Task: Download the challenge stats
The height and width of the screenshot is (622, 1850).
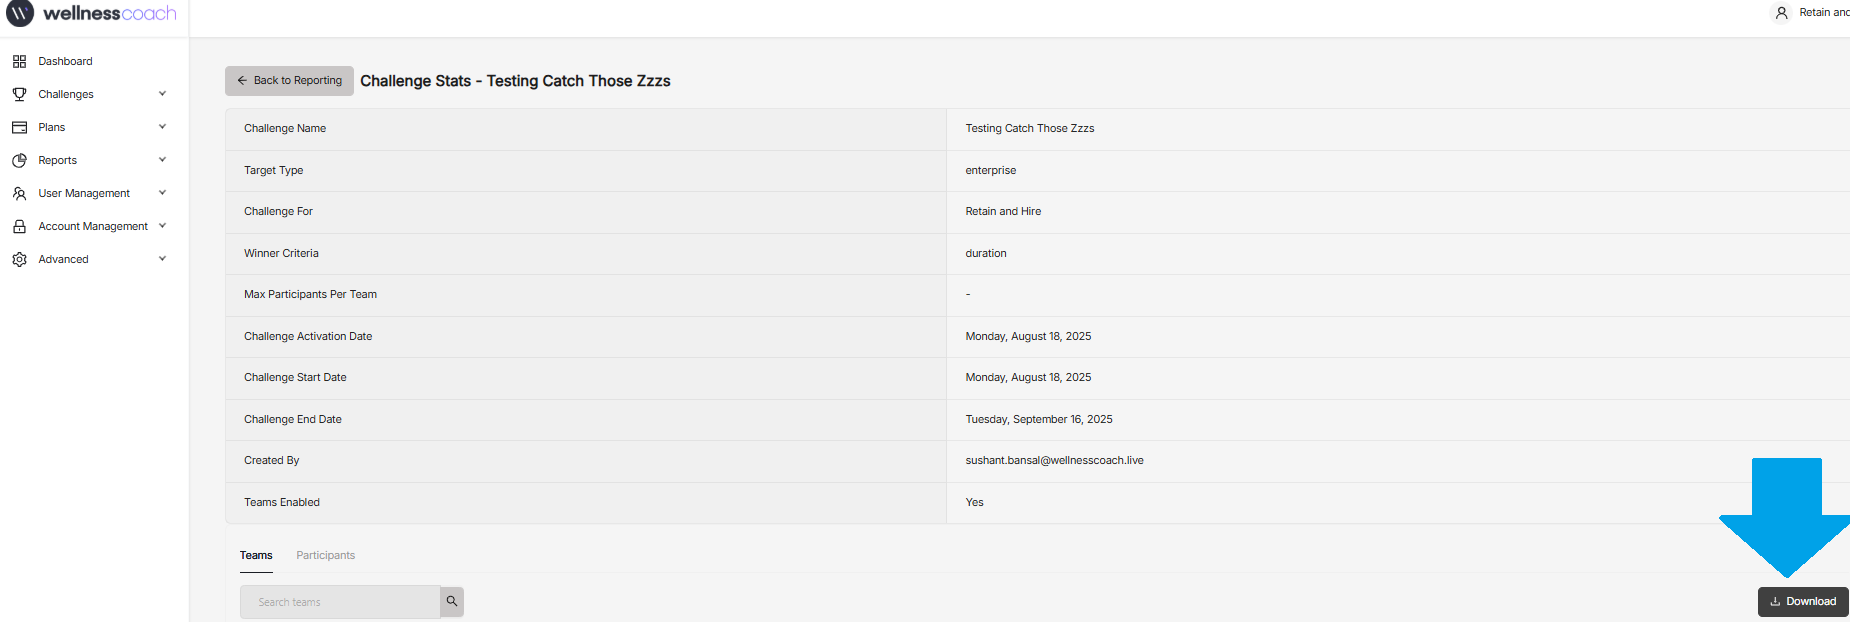Action: tap(1802, 602)
